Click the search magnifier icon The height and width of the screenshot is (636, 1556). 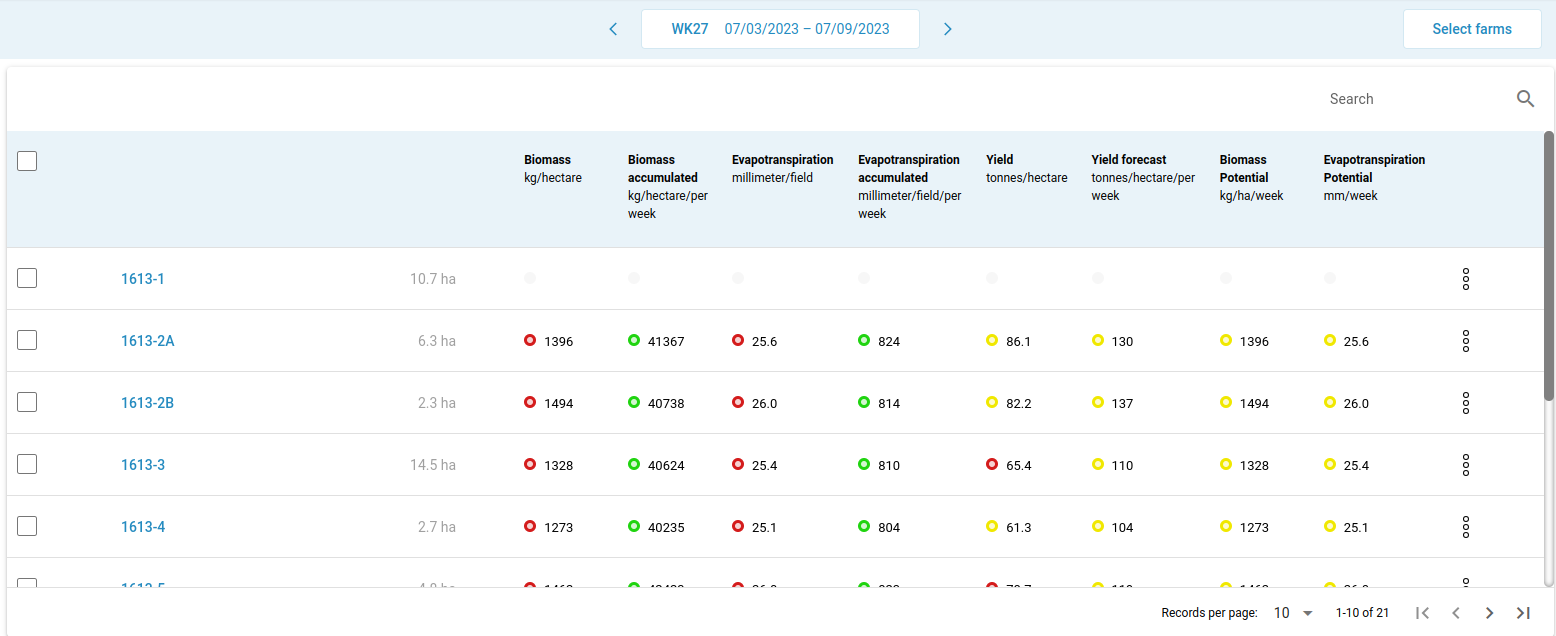pos(1525,98)
